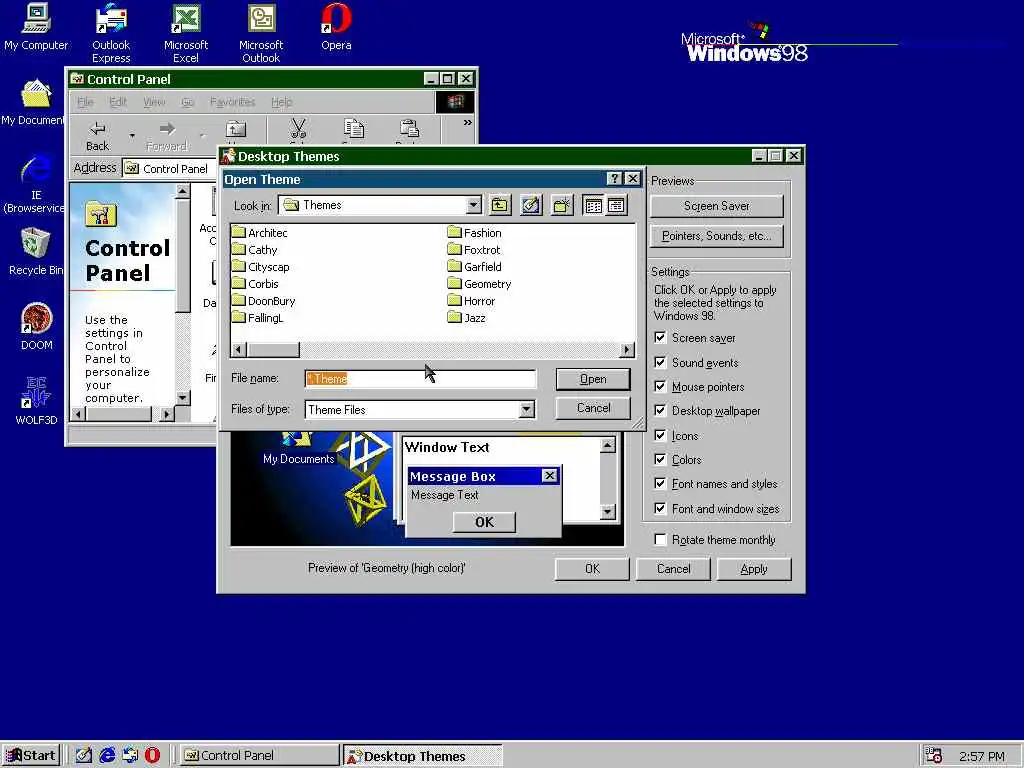1024x768 pixels.
Task: Switch to List view in Open Theme
Action: (593, 205)
